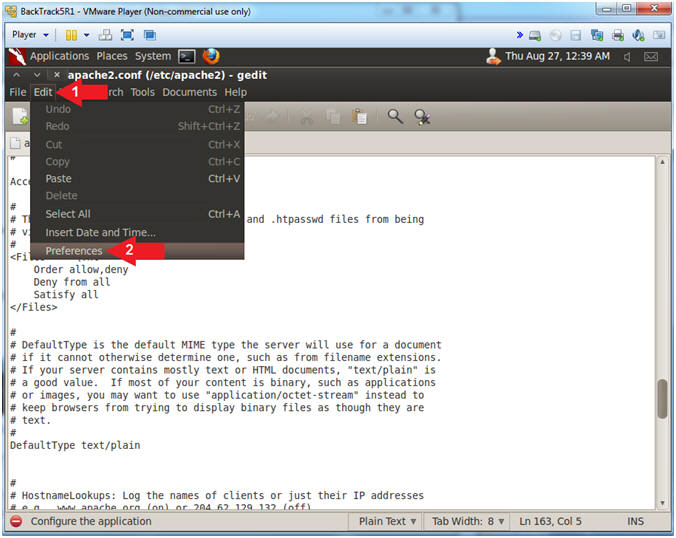Click the Copy toolbar icon
The width and height of the screenshot is (676, 538).
point(333,117)
